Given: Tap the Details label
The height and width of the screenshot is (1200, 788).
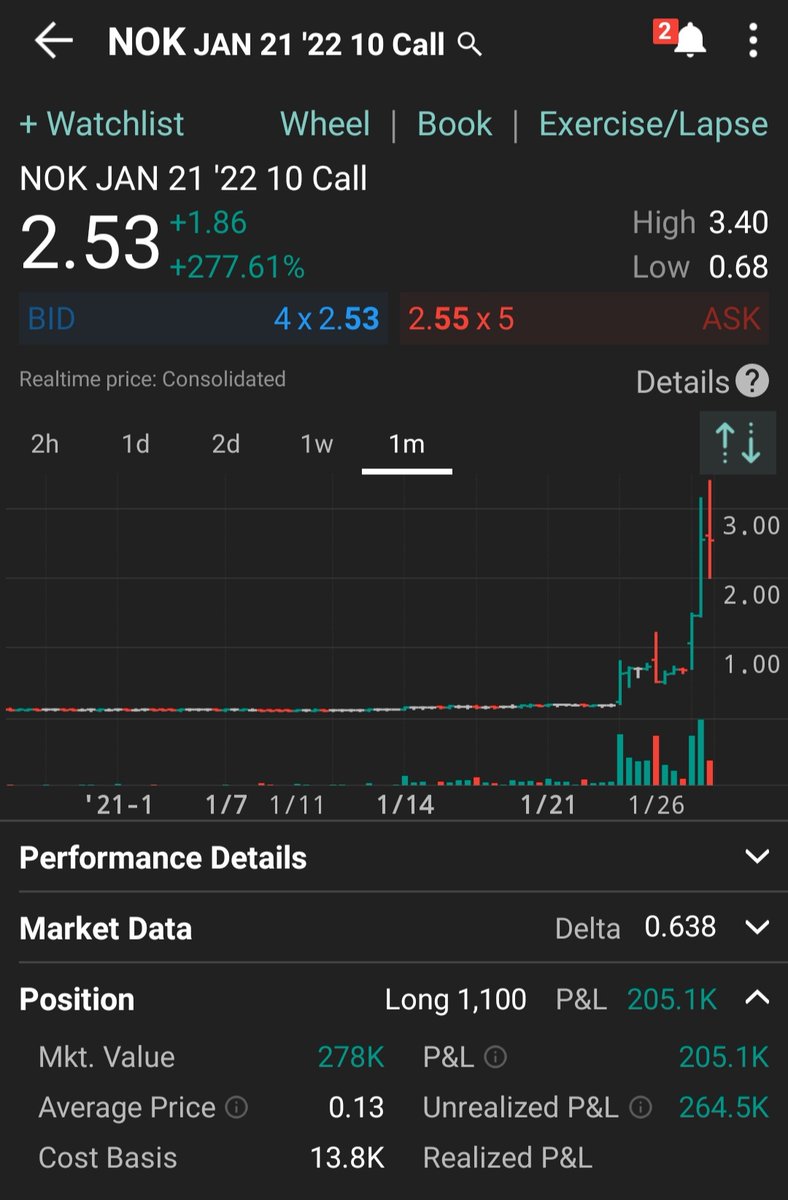Looking at the screenshot, I should [683, 382].
